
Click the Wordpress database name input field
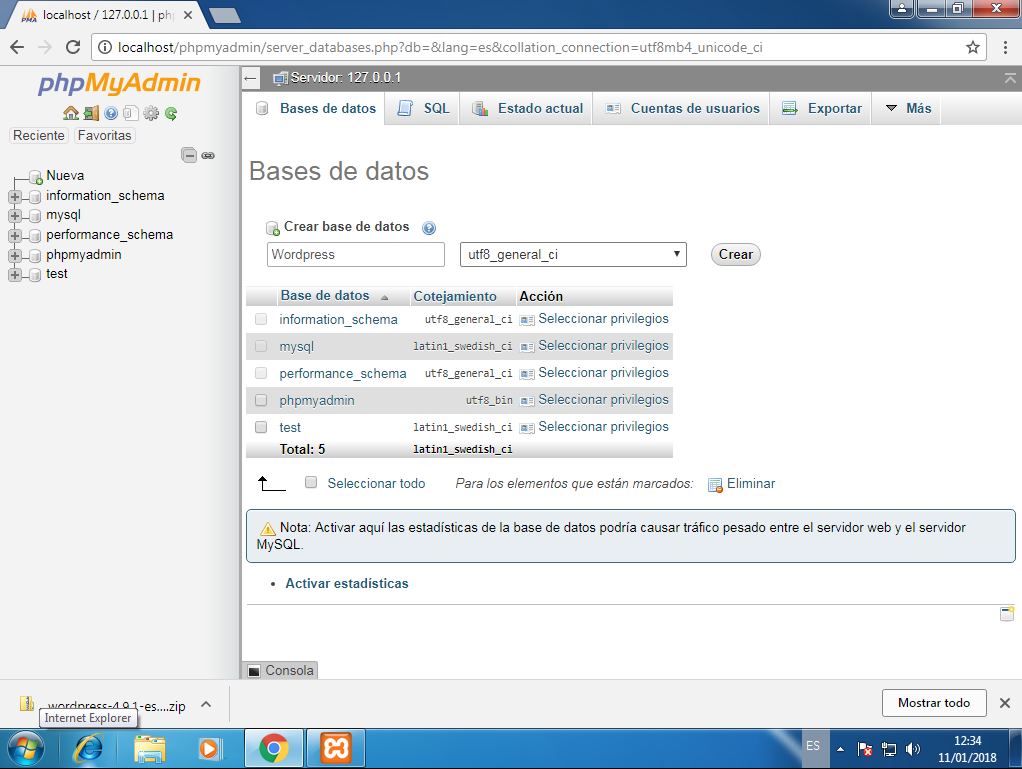coord(355,254)
